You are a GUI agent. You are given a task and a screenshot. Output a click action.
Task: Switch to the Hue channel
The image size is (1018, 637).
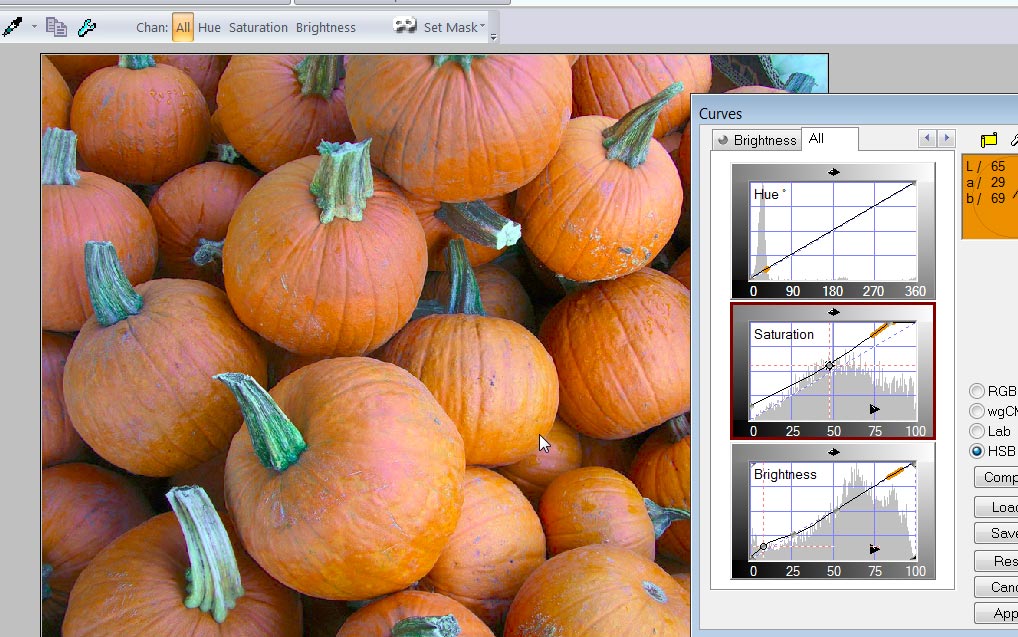[x=209, y=27]
